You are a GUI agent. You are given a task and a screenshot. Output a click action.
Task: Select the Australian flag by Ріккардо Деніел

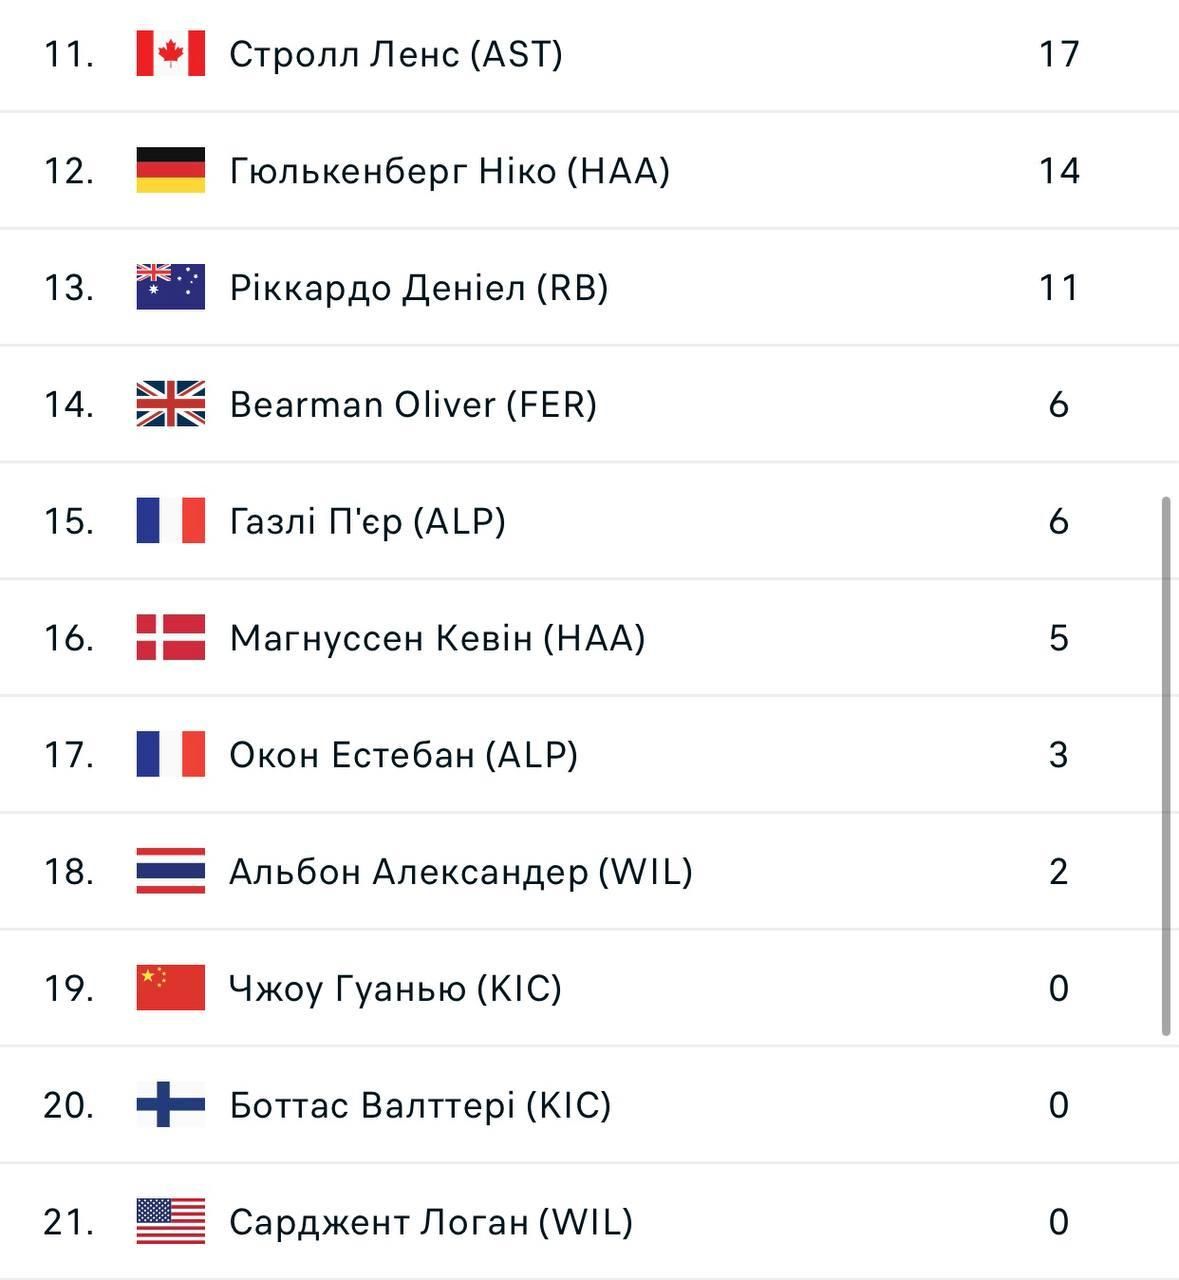[171, 287]
